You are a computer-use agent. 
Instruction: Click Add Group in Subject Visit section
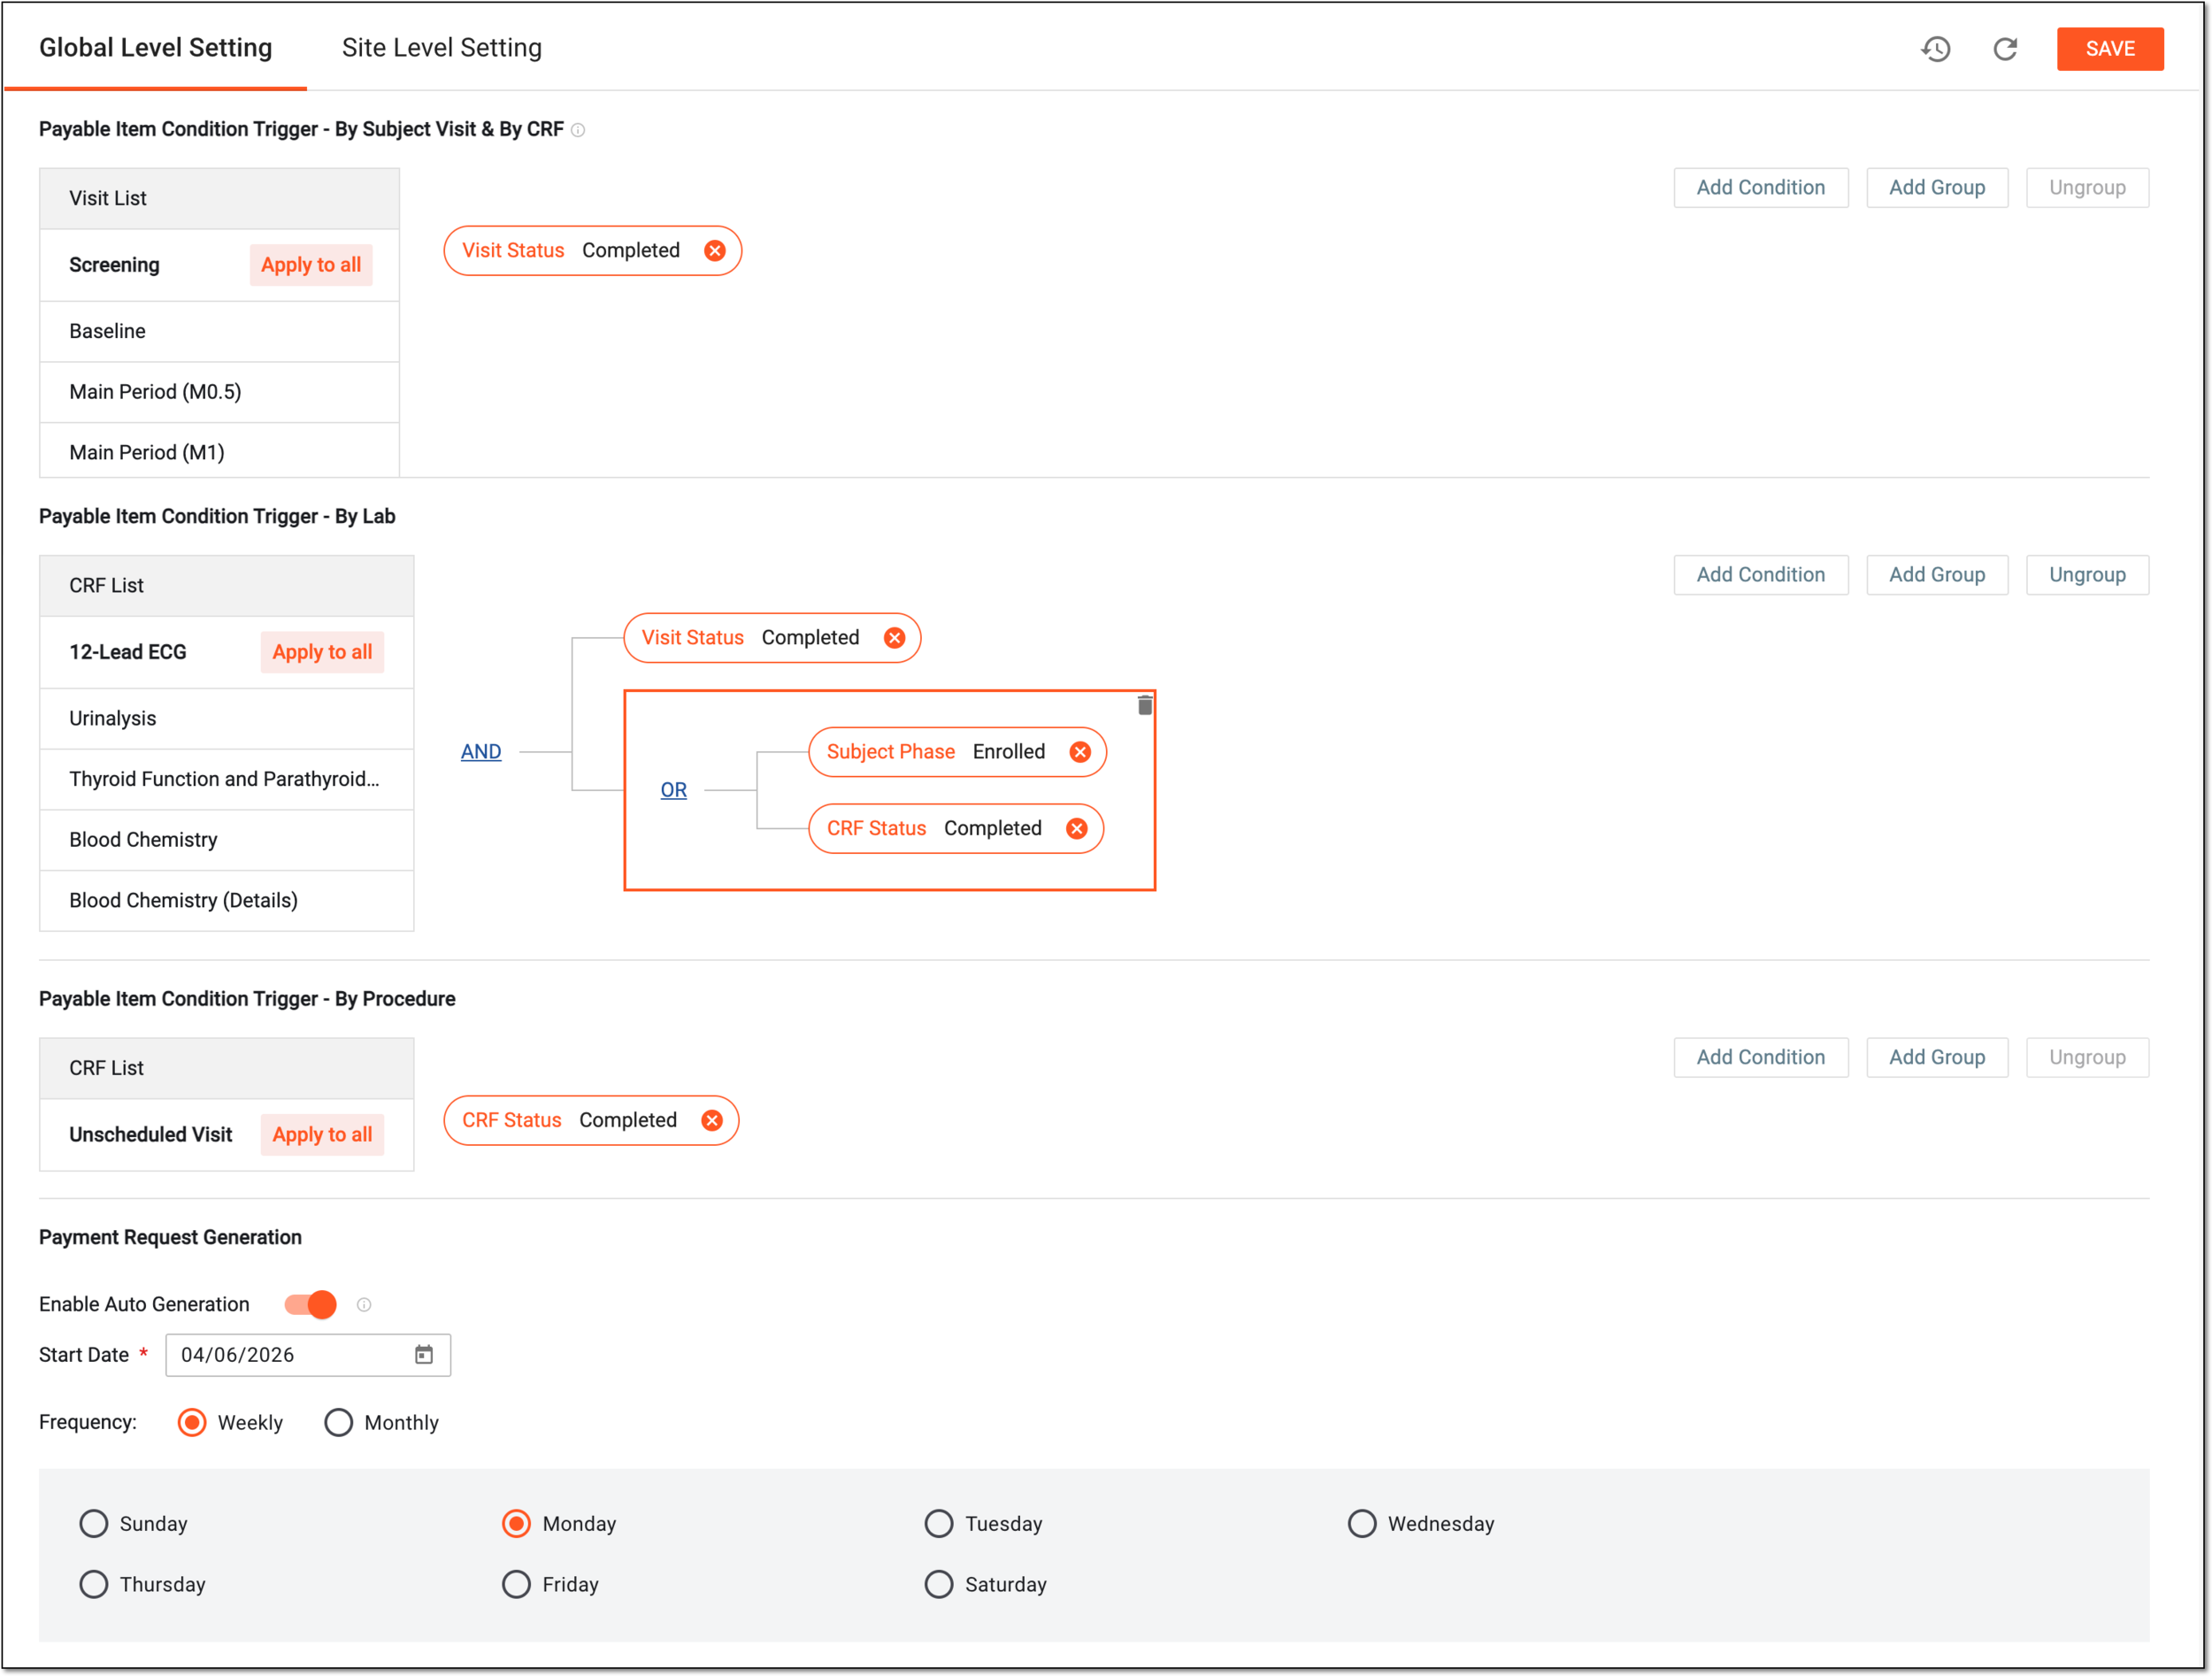point(1936,188)
